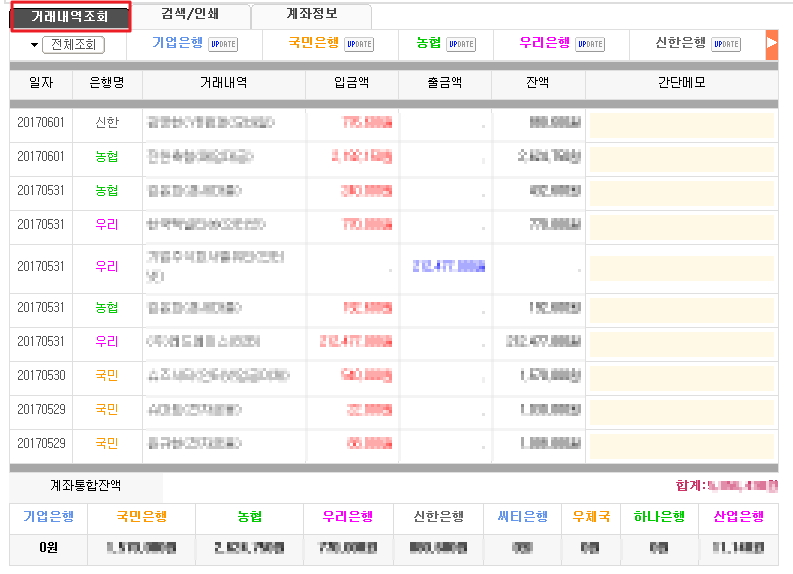Click UPDATE icon next to 기업은행
Viewport: 793px width, 574px height.
[223, 45]
